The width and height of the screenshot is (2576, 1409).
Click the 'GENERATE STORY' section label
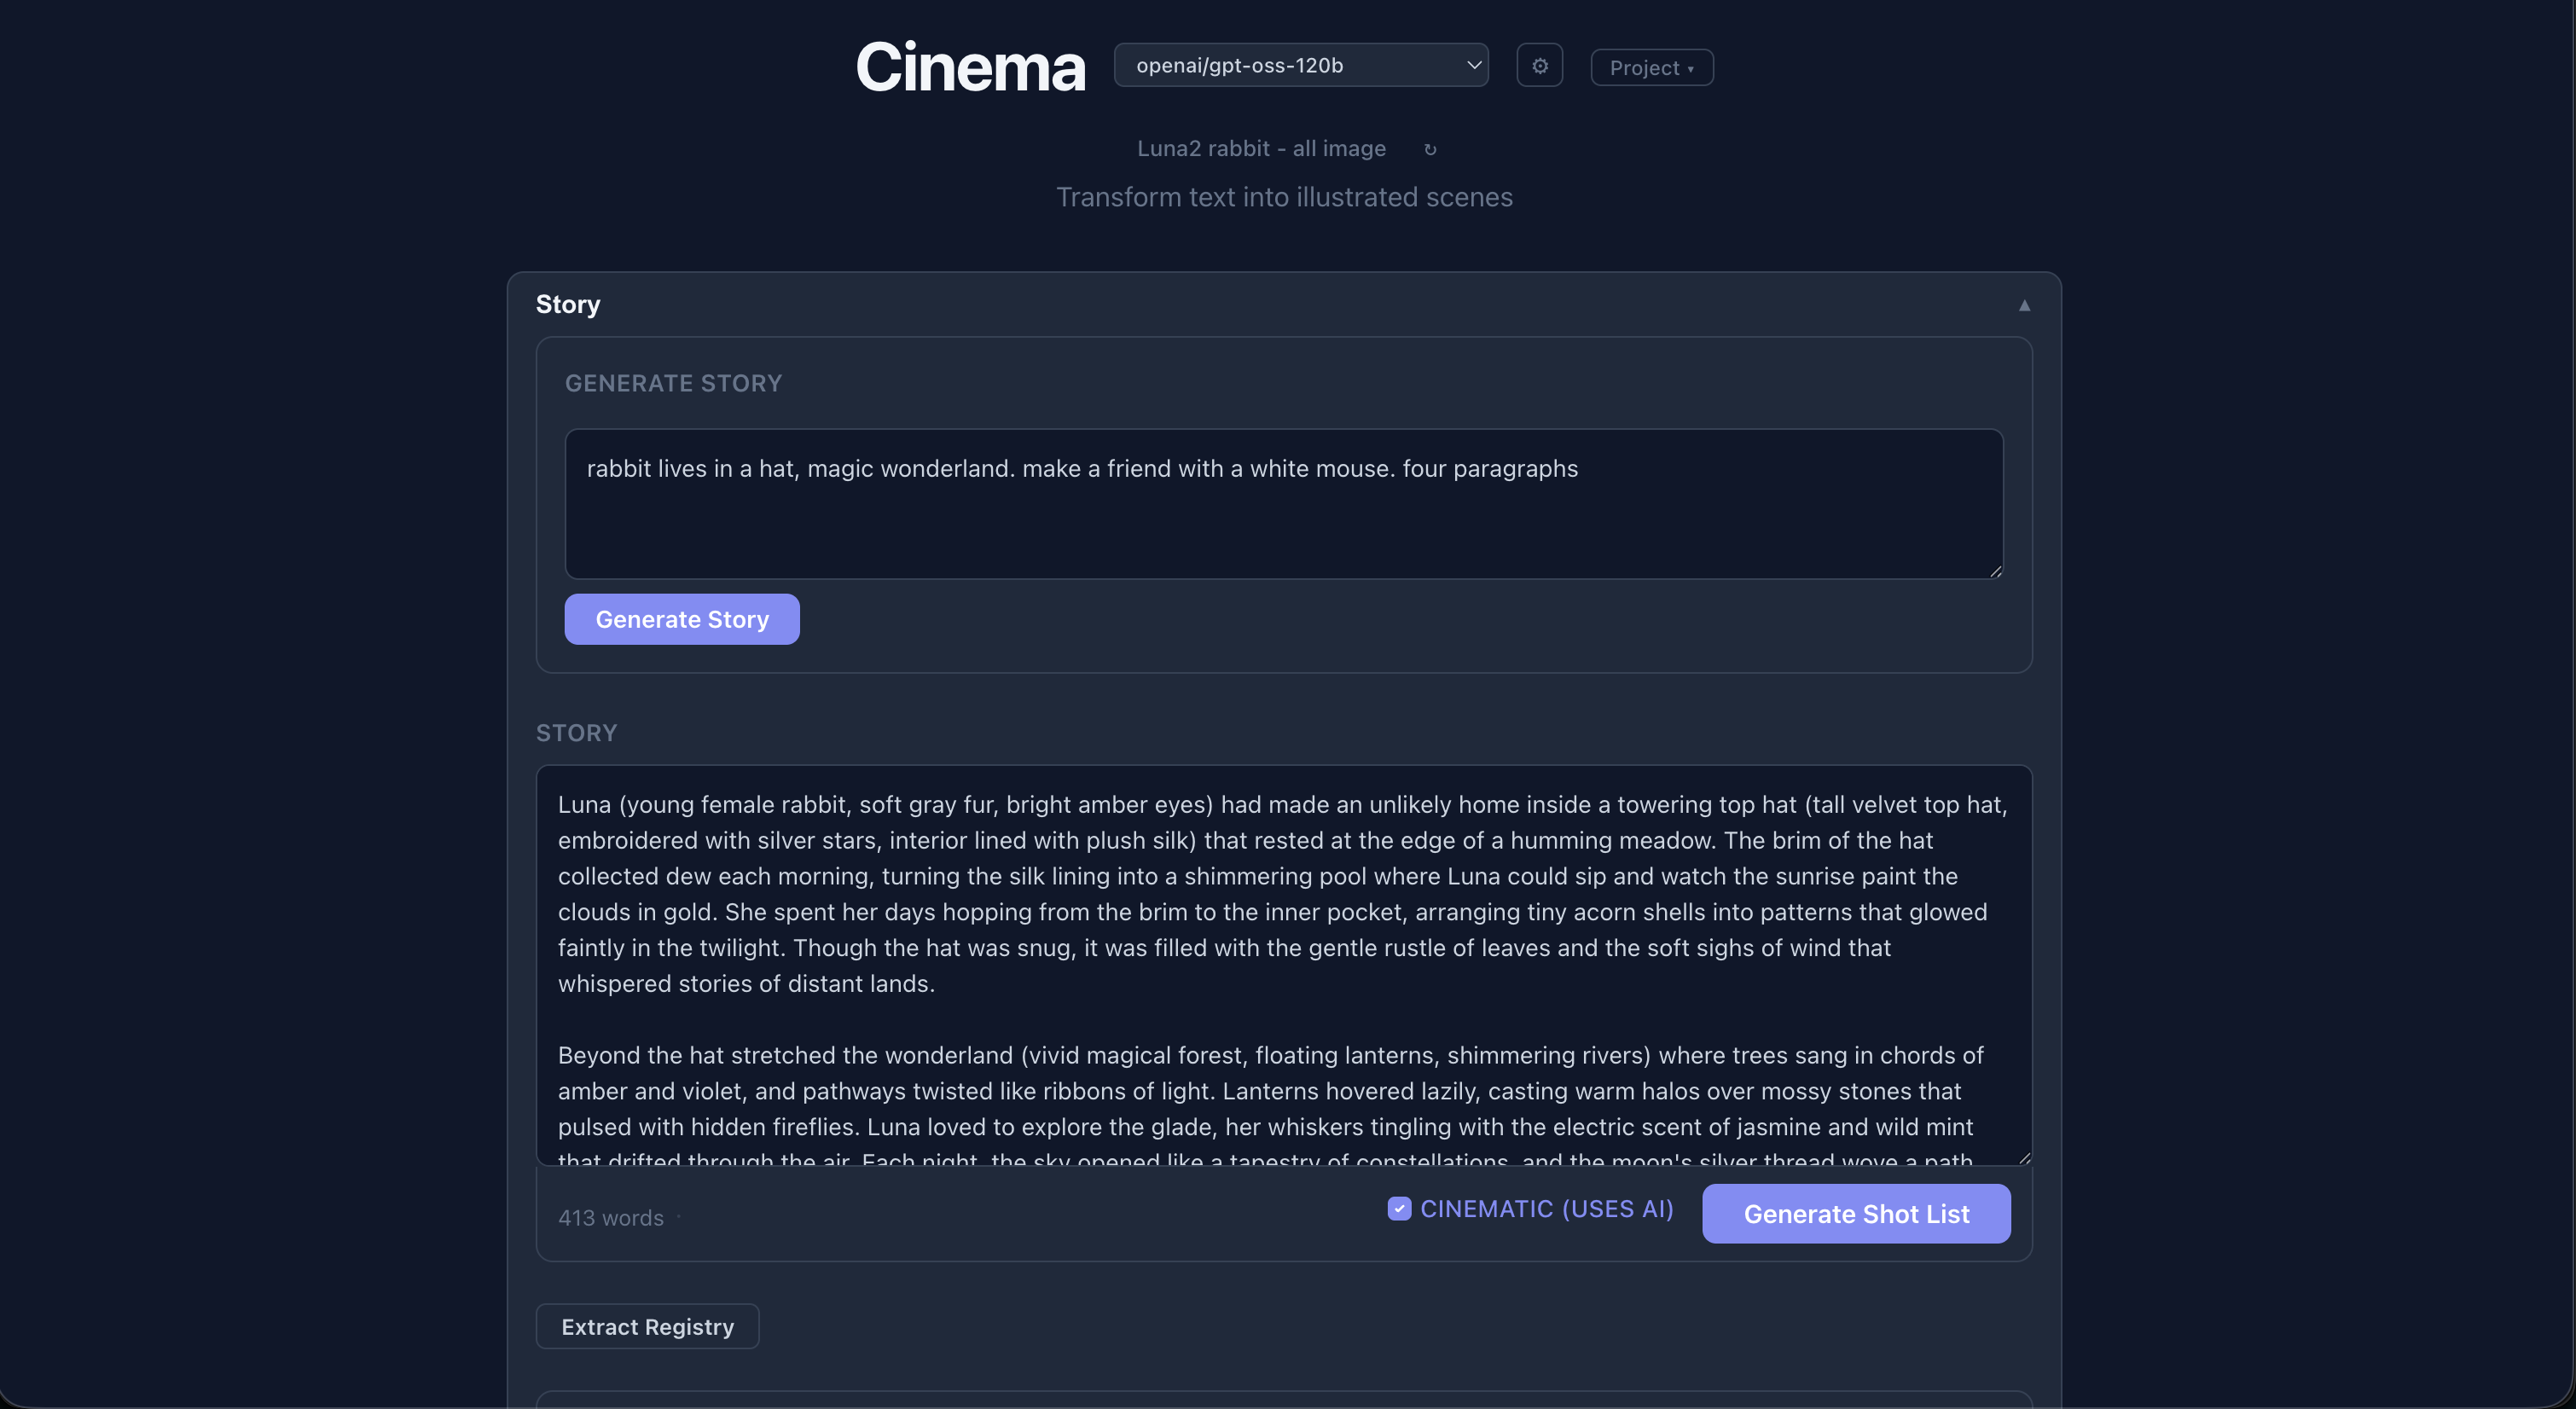tap(673, 384)
